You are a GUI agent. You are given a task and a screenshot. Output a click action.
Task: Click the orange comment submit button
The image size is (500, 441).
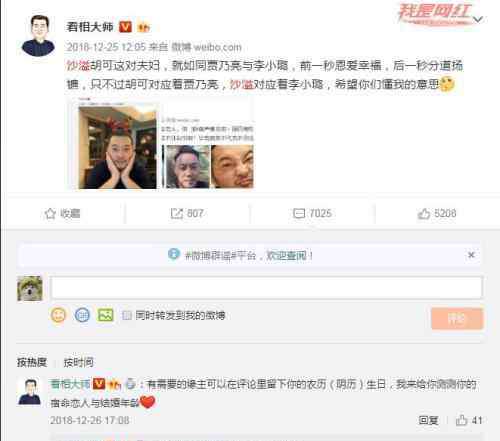(x=457, y=319)
